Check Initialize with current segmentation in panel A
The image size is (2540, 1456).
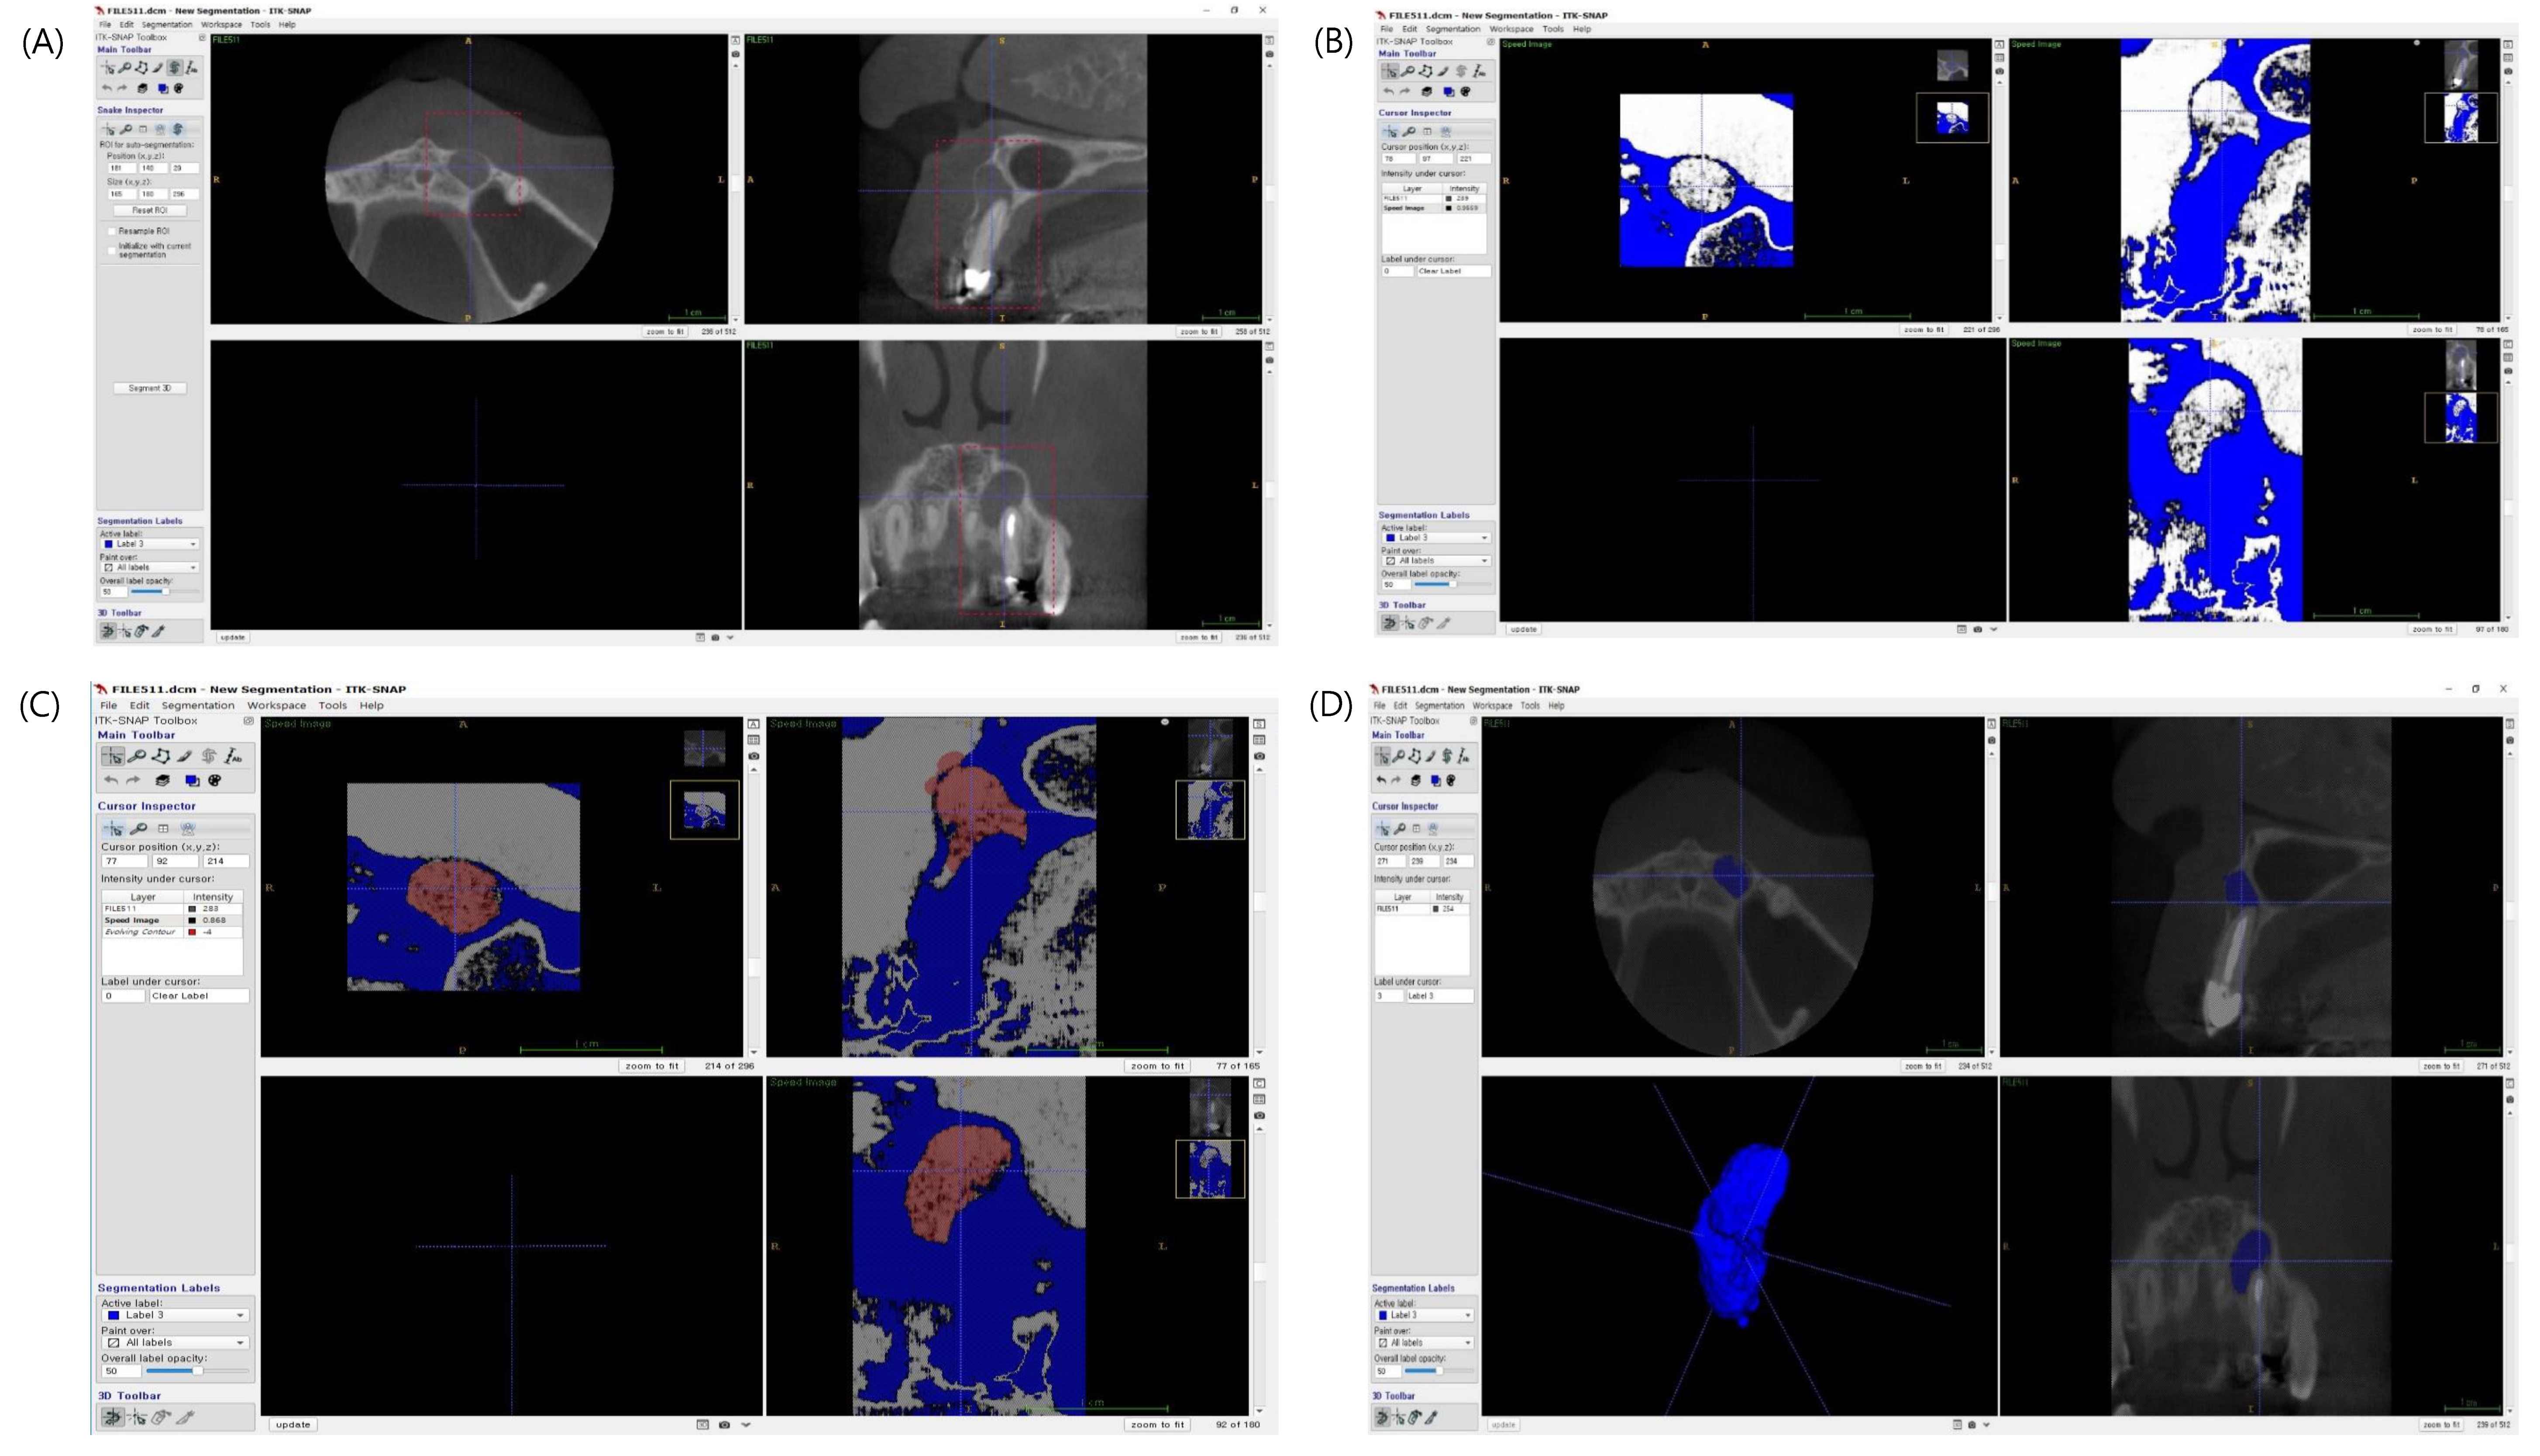(112, 250)
